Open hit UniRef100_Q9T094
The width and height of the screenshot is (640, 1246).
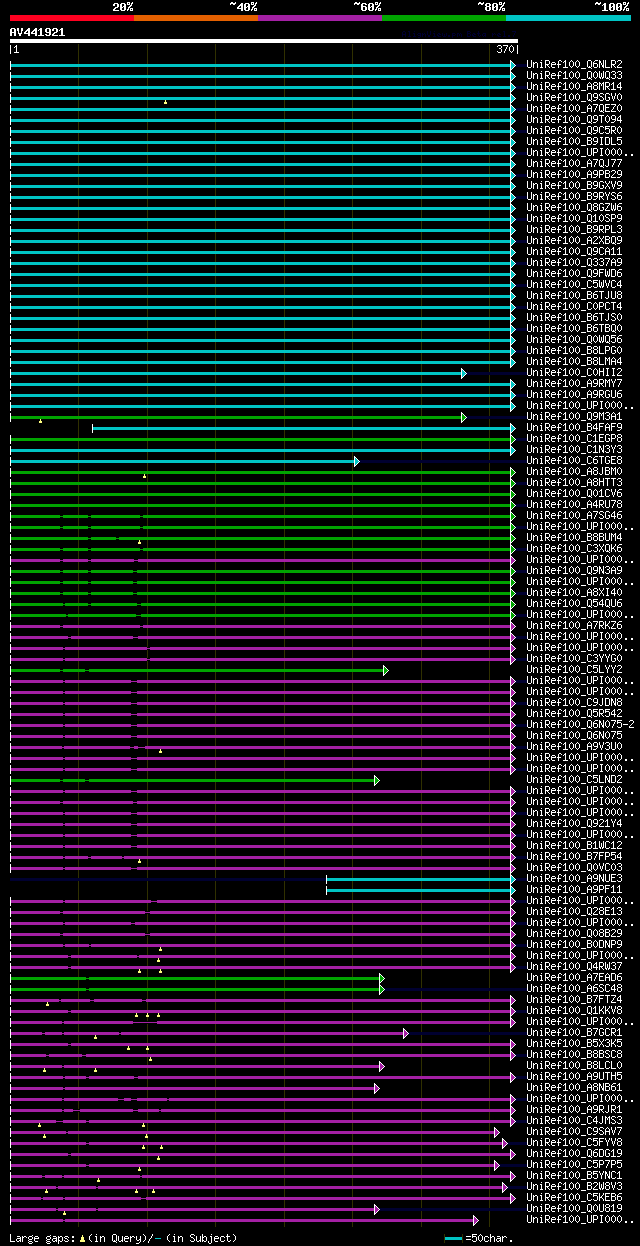[x=574, y=120]
